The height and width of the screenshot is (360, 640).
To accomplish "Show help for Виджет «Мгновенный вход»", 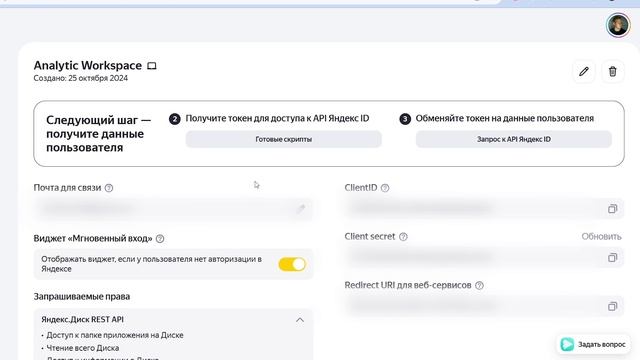I will [160, 239].
